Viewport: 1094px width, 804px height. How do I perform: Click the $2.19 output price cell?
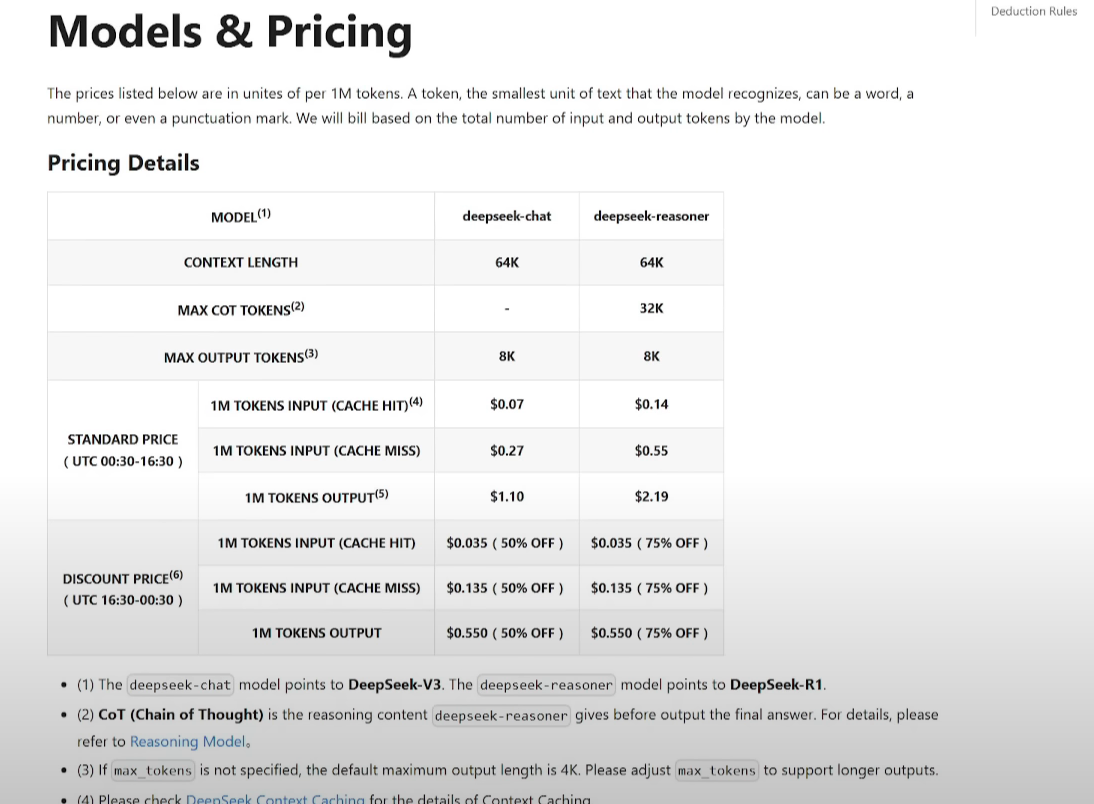coord(651,496)
